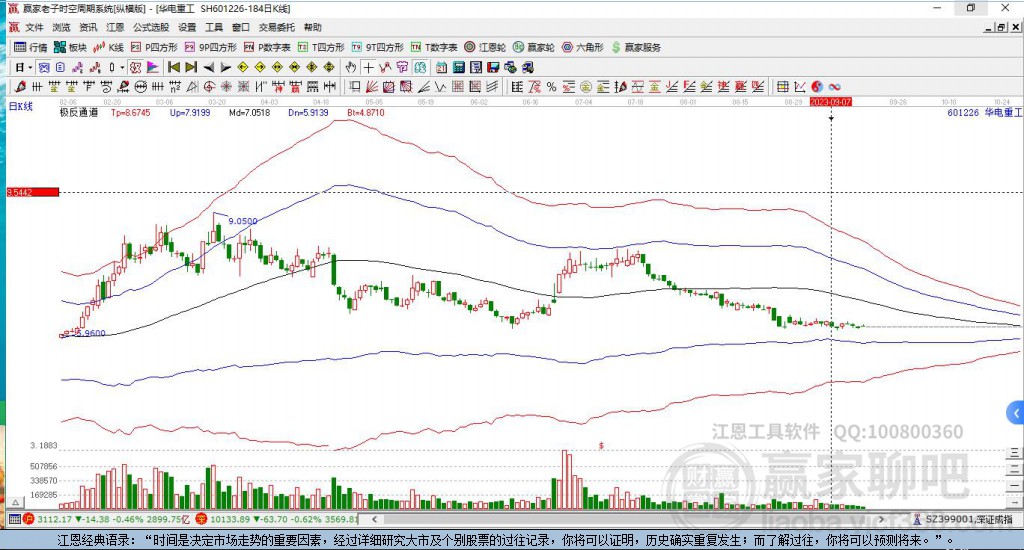Click the red floppy save icon
Screen dimensions: 1024x550
tap(493, 67)
